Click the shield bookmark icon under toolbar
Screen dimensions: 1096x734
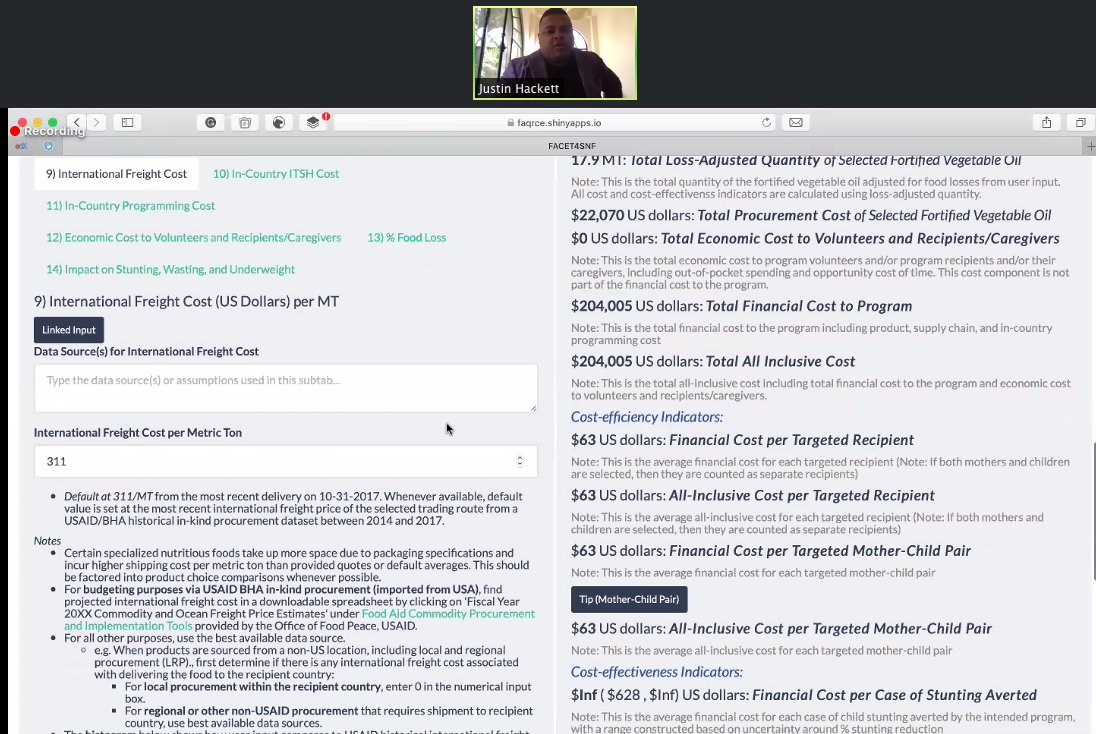pos(48,146)
